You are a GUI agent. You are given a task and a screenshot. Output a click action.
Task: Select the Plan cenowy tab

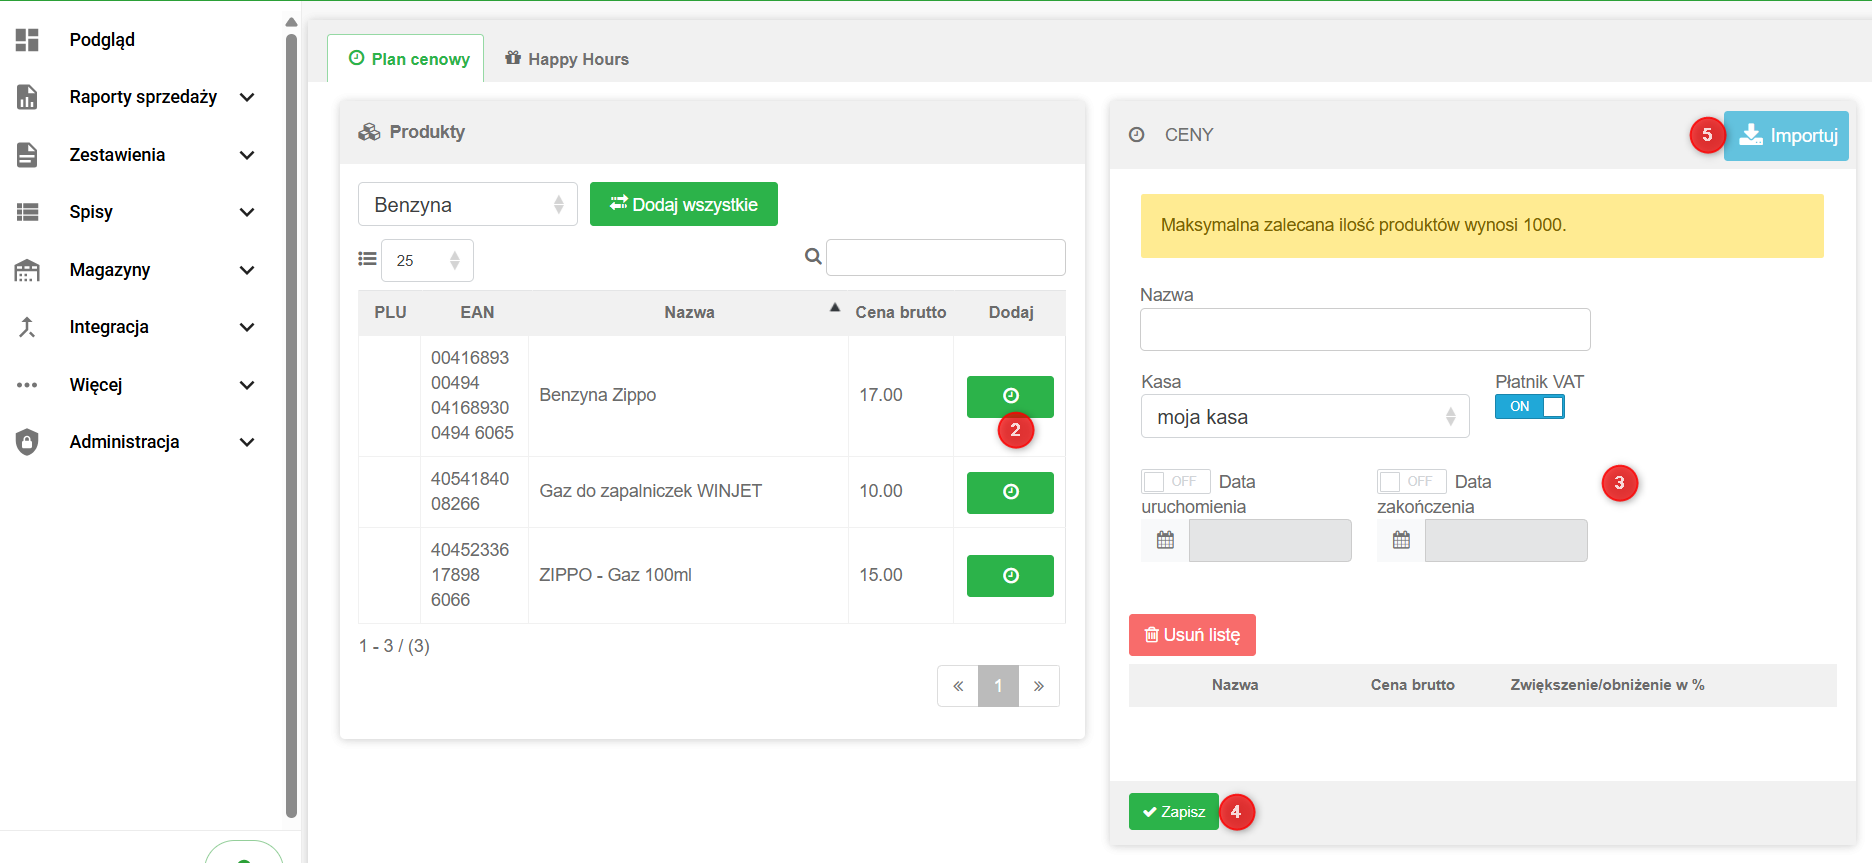click(408, 59)
